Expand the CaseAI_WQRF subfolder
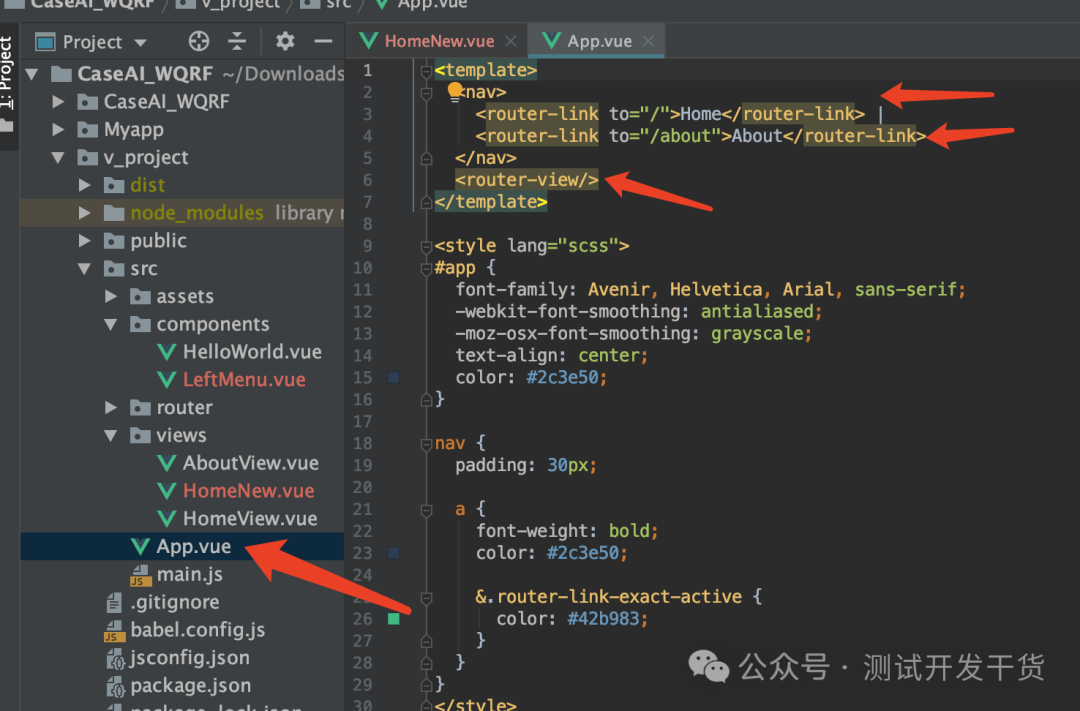The height and width of the screenshot is (711, 1080). pyautogui.click(x=59, y=102)
